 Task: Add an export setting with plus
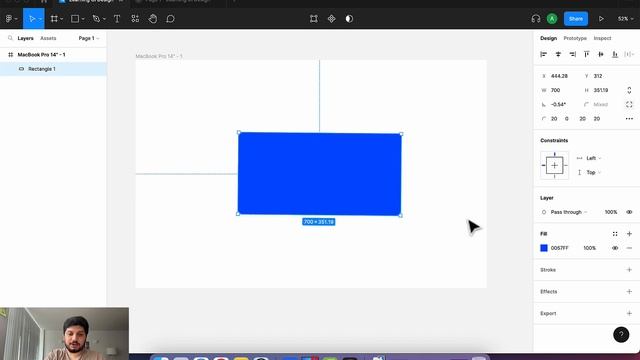tap(629, 313)
